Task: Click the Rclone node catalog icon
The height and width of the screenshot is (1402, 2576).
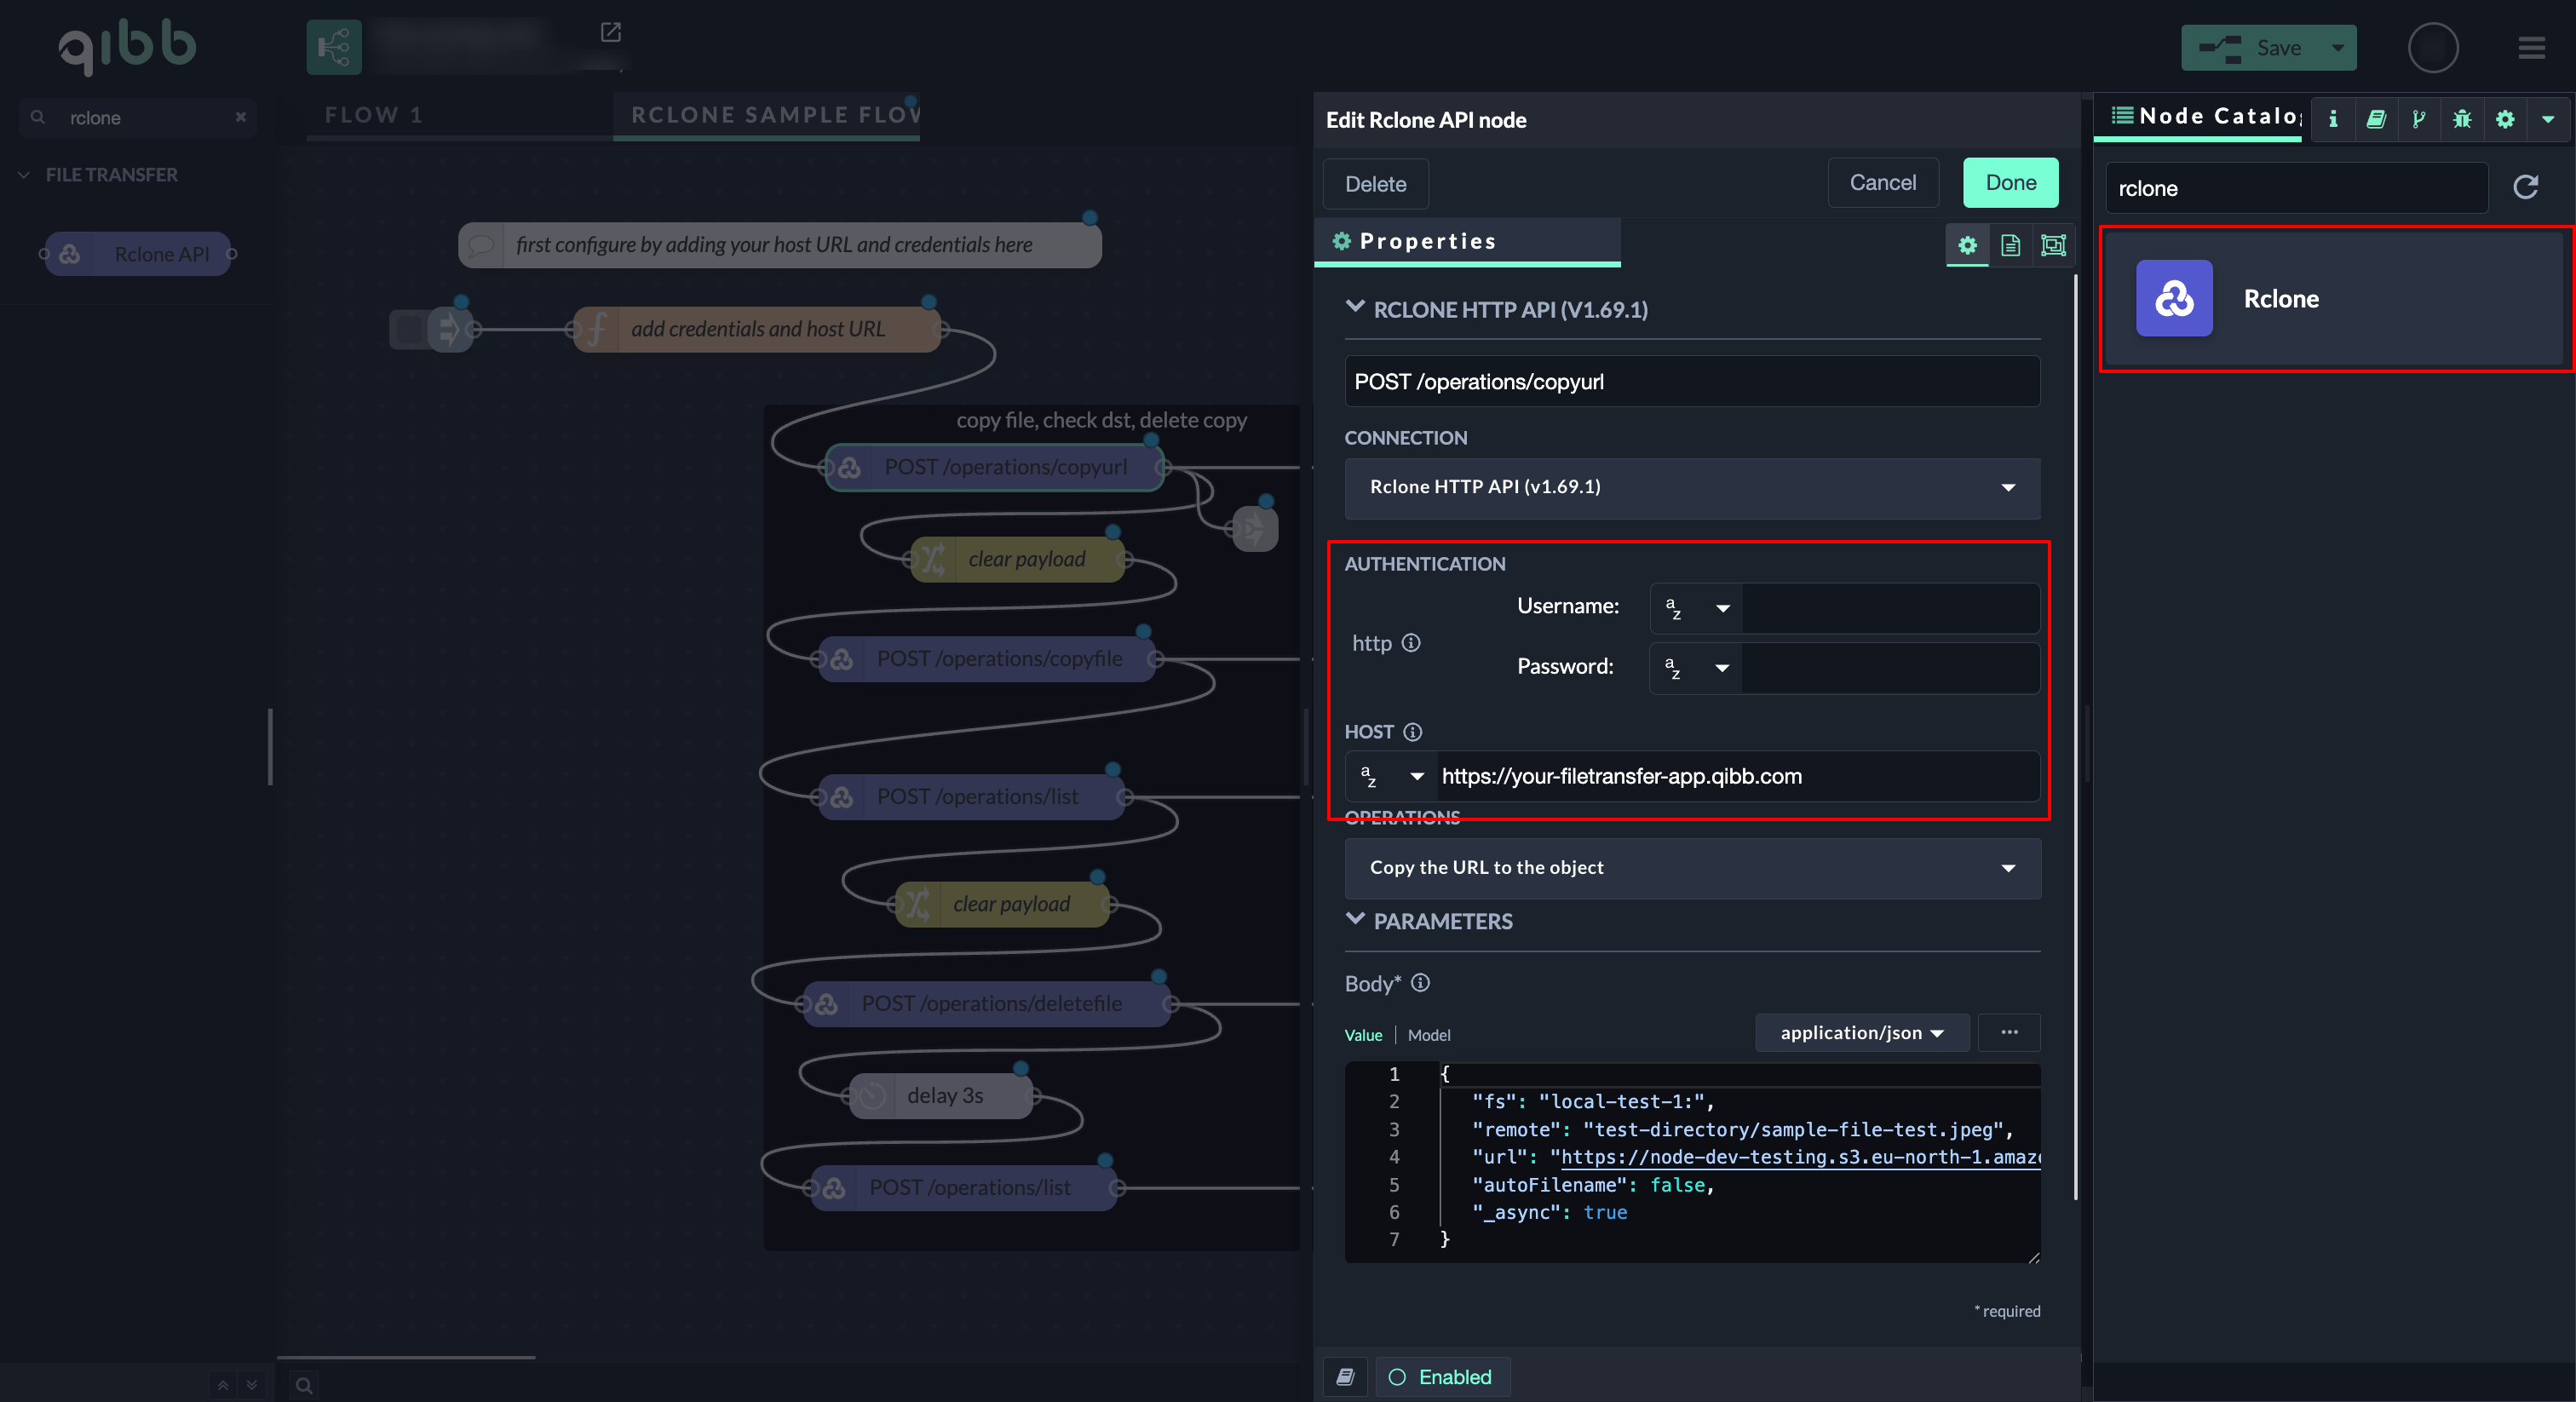Action: pyautogui.click(x=2174, y=298)
